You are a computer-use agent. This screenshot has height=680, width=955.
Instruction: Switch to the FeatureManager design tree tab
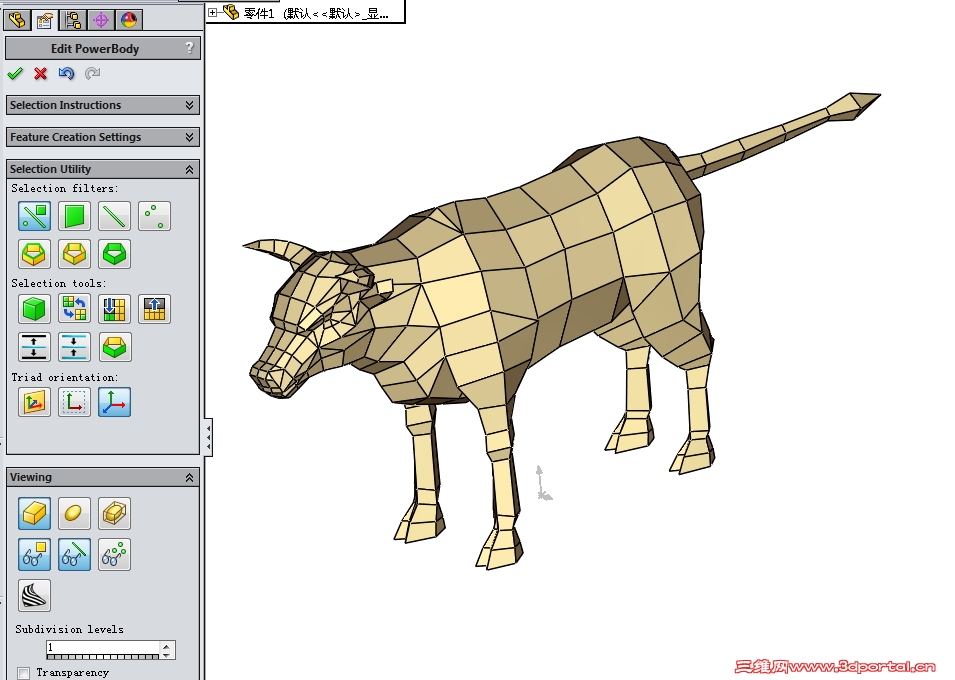pos(17,19)
